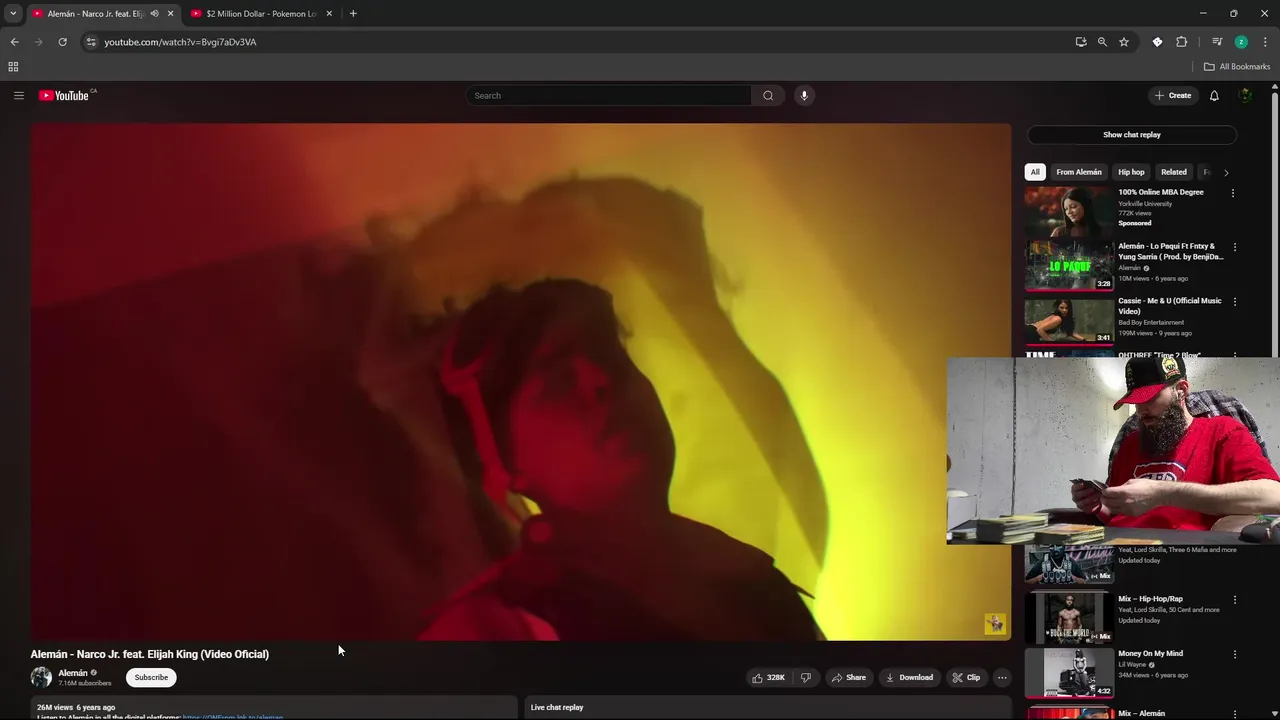Open the 100% Online MBA Degree ad thumbnail
Viewport: 1280px width, 720px height.
coord(1069,210)
